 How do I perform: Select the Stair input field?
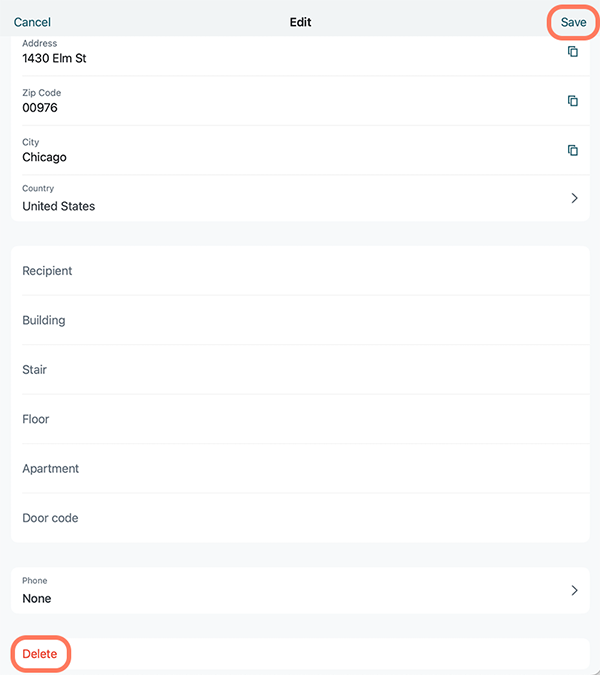pyautogui.click(x=300, y=370)
